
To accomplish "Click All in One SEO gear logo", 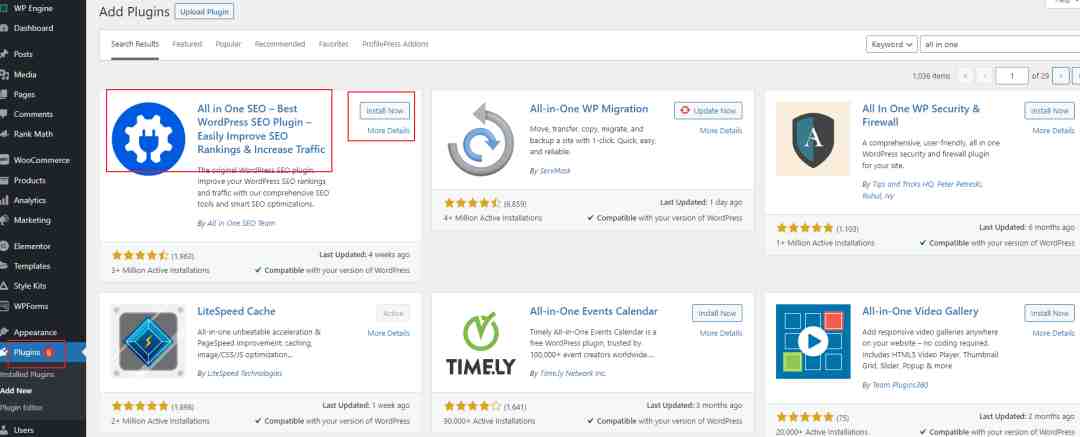I will [x=148, y=139].
